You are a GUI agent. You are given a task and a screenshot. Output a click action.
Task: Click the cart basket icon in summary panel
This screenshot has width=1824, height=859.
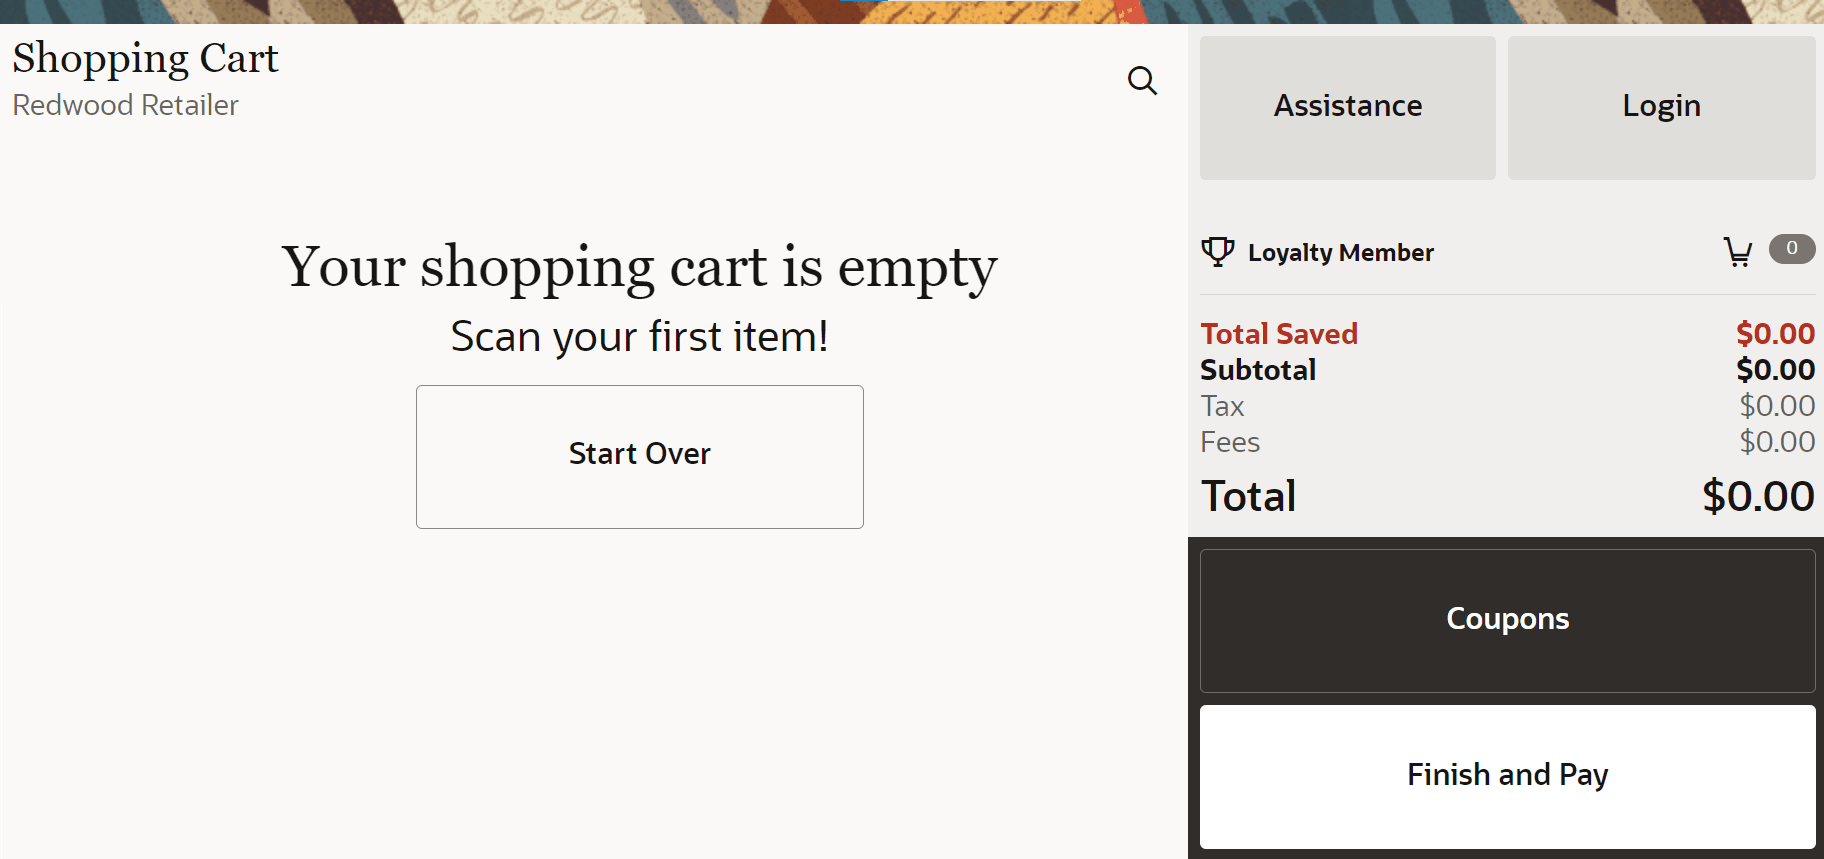1738,251
